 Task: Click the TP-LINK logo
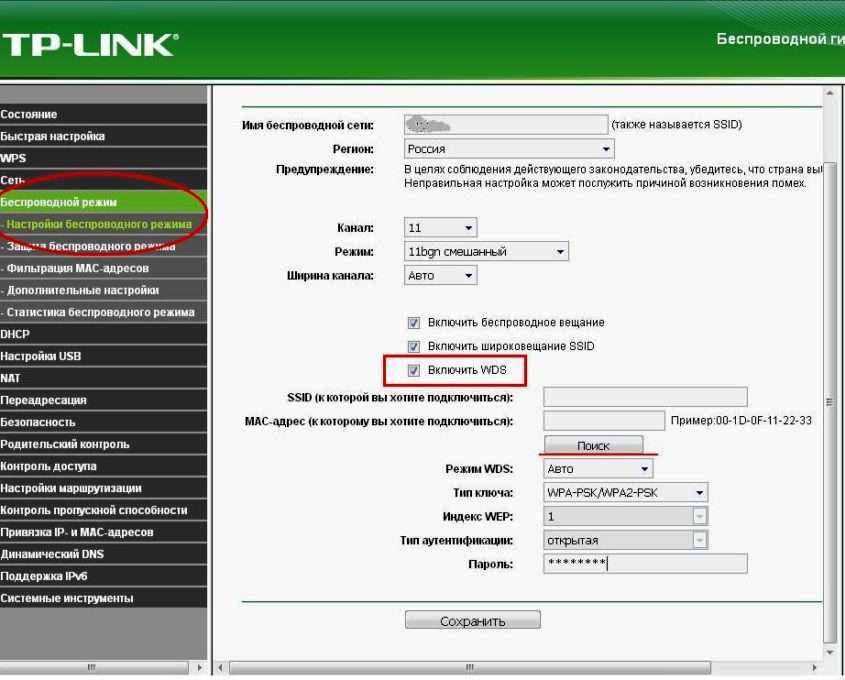[90, 42]
